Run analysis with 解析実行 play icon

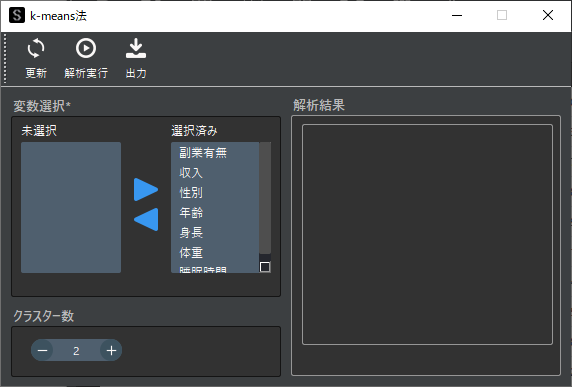pyautogui.click(x=86, y=48)
